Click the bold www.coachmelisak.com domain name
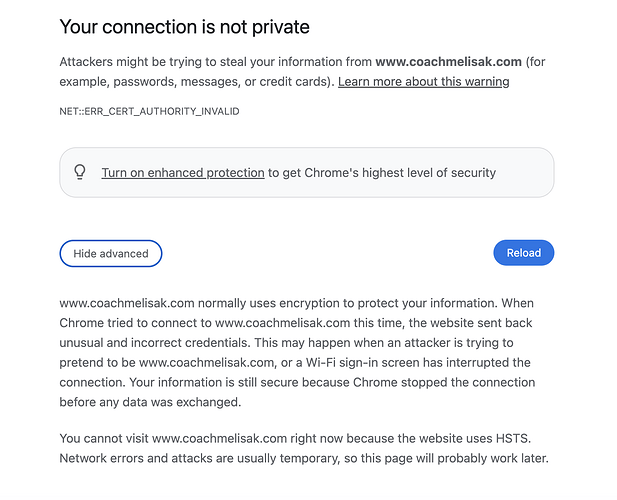 point(449,62)
